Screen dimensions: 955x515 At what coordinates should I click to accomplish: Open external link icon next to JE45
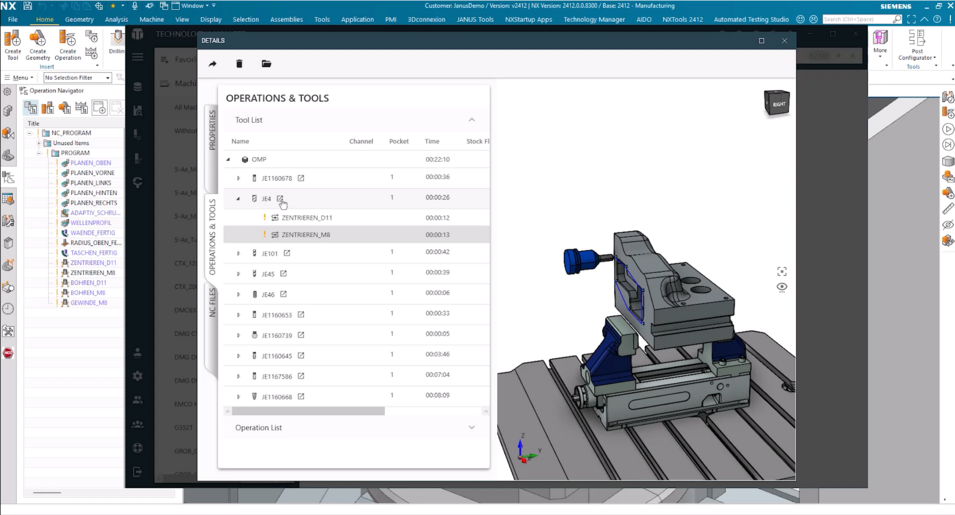(283, 274)
